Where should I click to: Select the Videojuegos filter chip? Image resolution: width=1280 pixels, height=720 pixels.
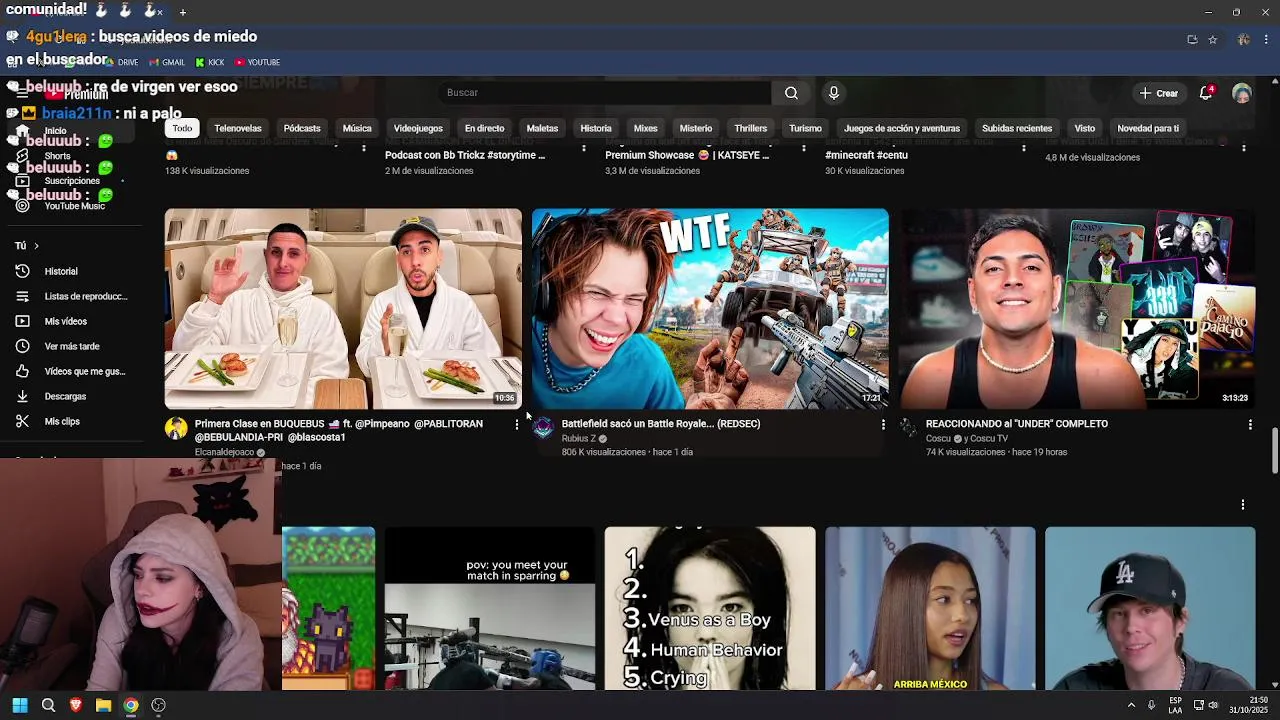pos(418,128)
